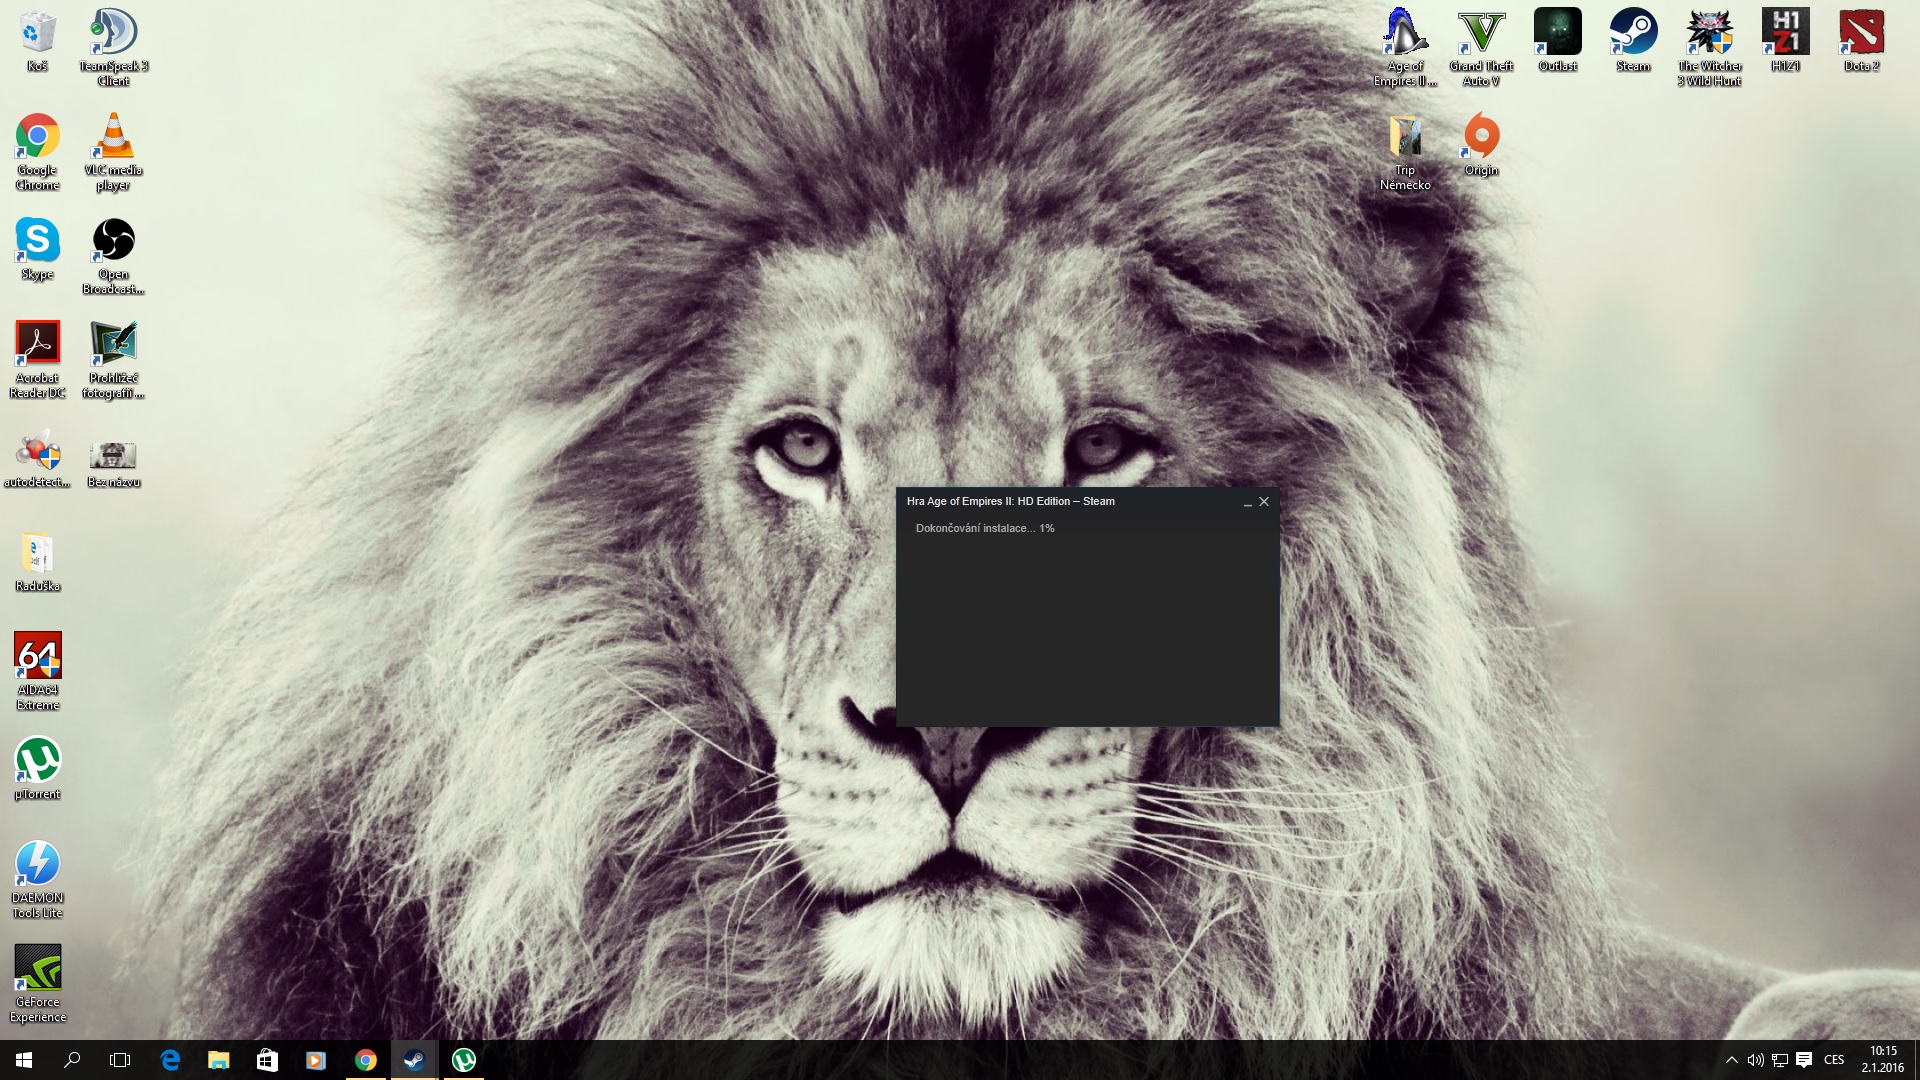Click The Witcher 3 Wild Hunt icon
This screenshot has width=1920, height=1080.
point(1709,35)
